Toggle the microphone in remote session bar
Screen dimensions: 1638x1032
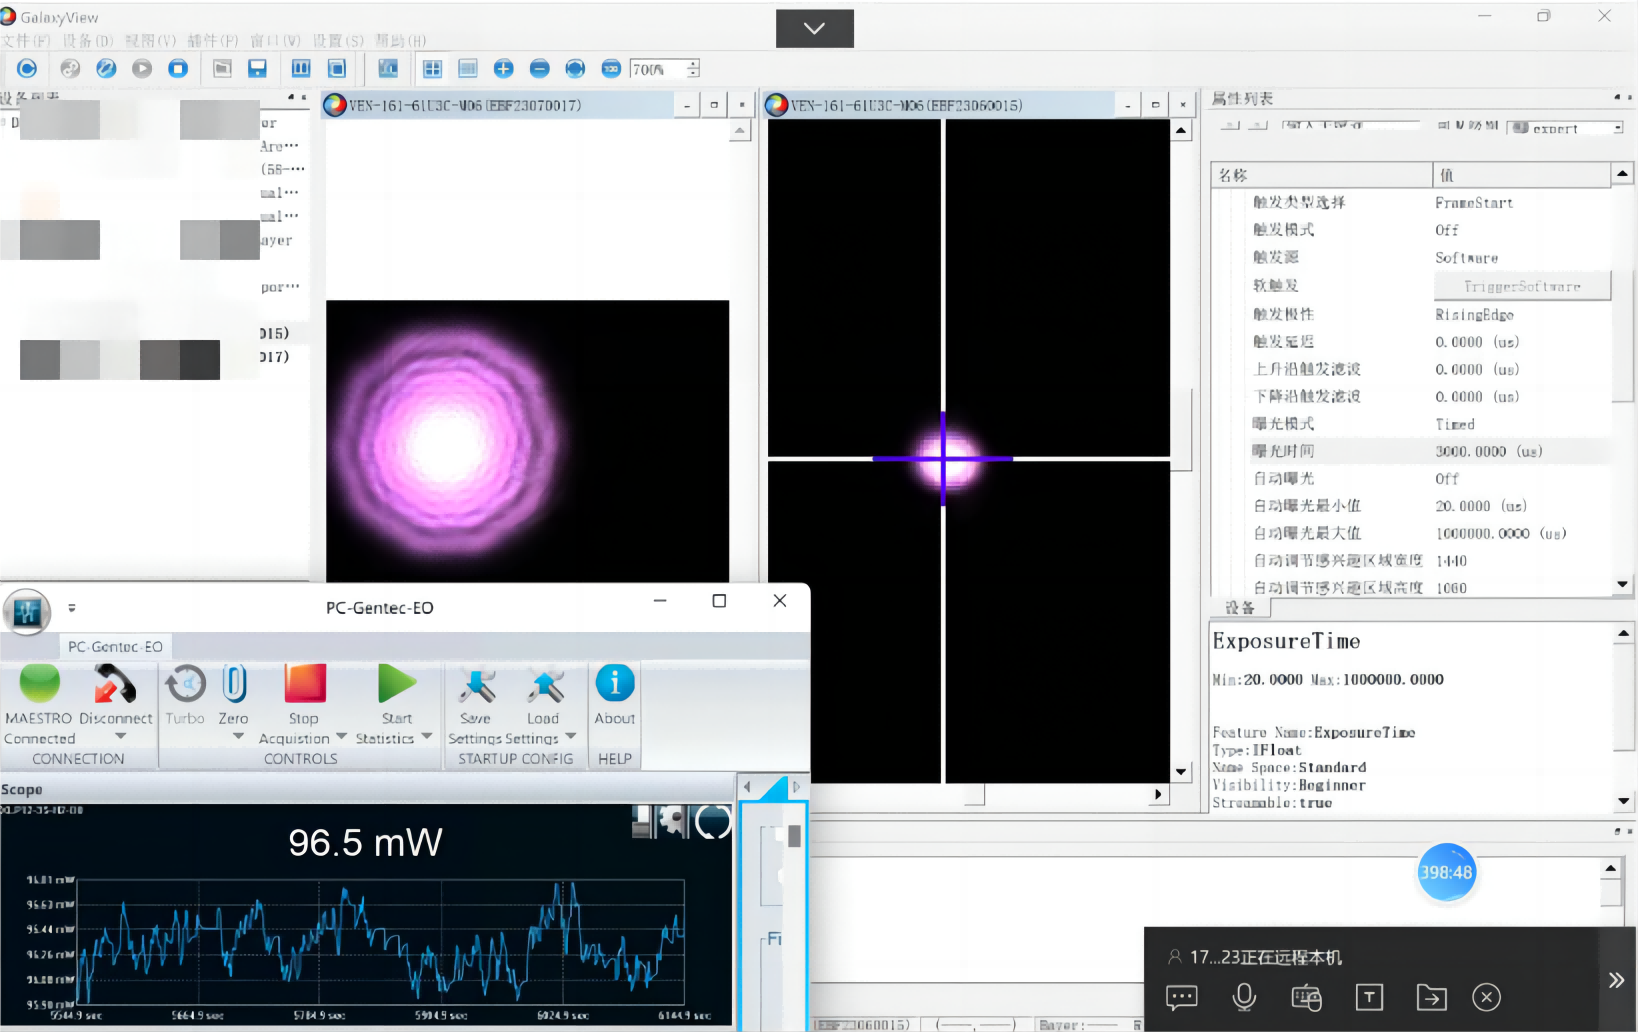coord(1244,997)
